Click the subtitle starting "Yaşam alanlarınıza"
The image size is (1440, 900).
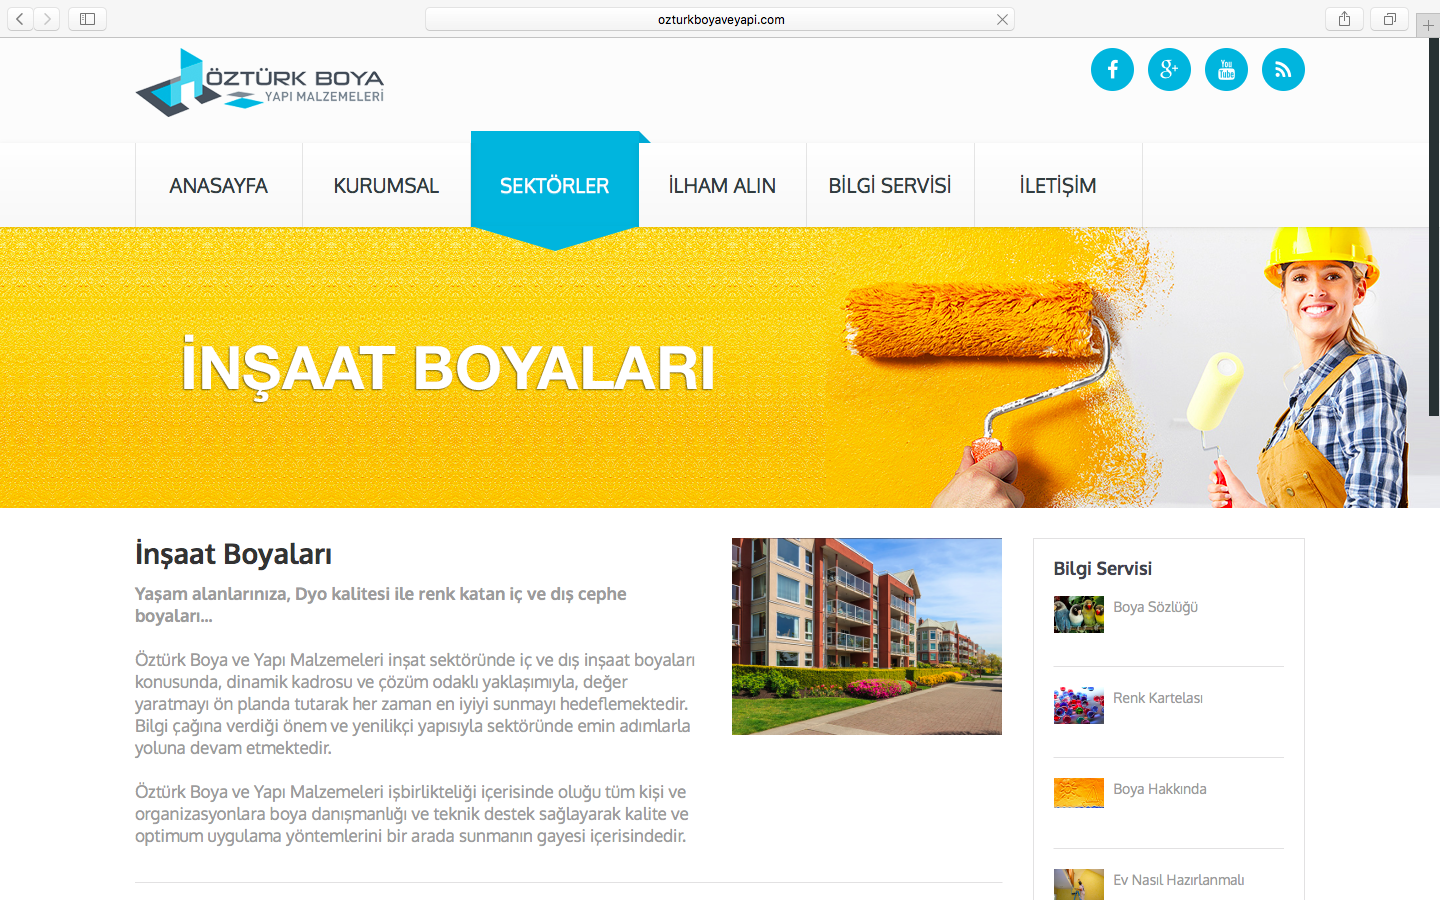(x=381, y=605)
